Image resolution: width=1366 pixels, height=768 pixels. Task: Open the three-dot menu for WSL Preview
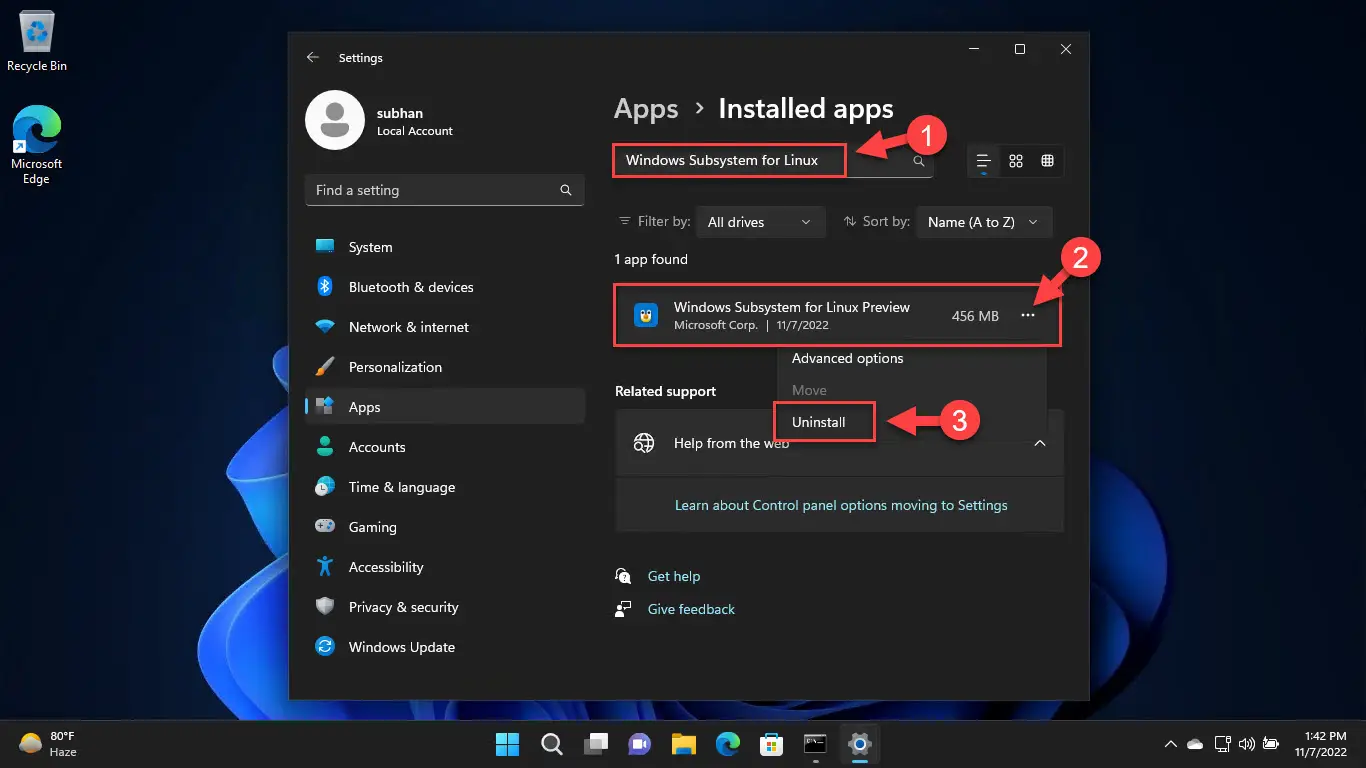point(1028,316)
